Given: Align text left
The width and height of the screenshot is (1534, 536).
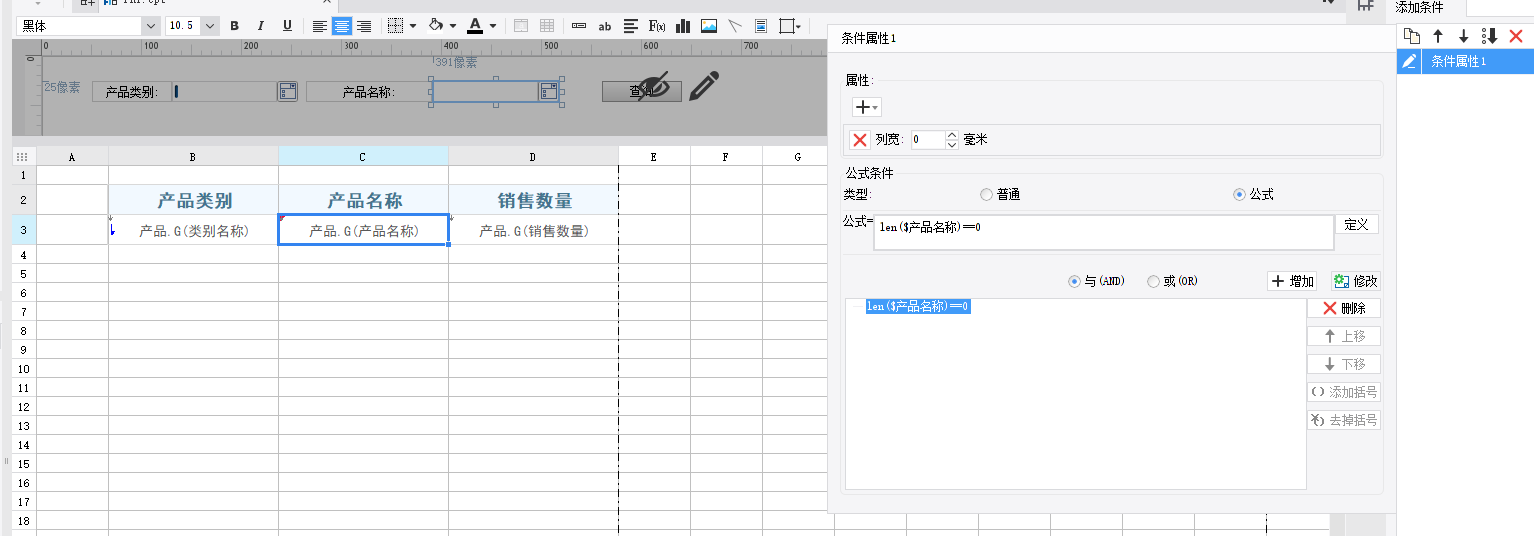Looking at the screenshot, I should pos(320,26).
